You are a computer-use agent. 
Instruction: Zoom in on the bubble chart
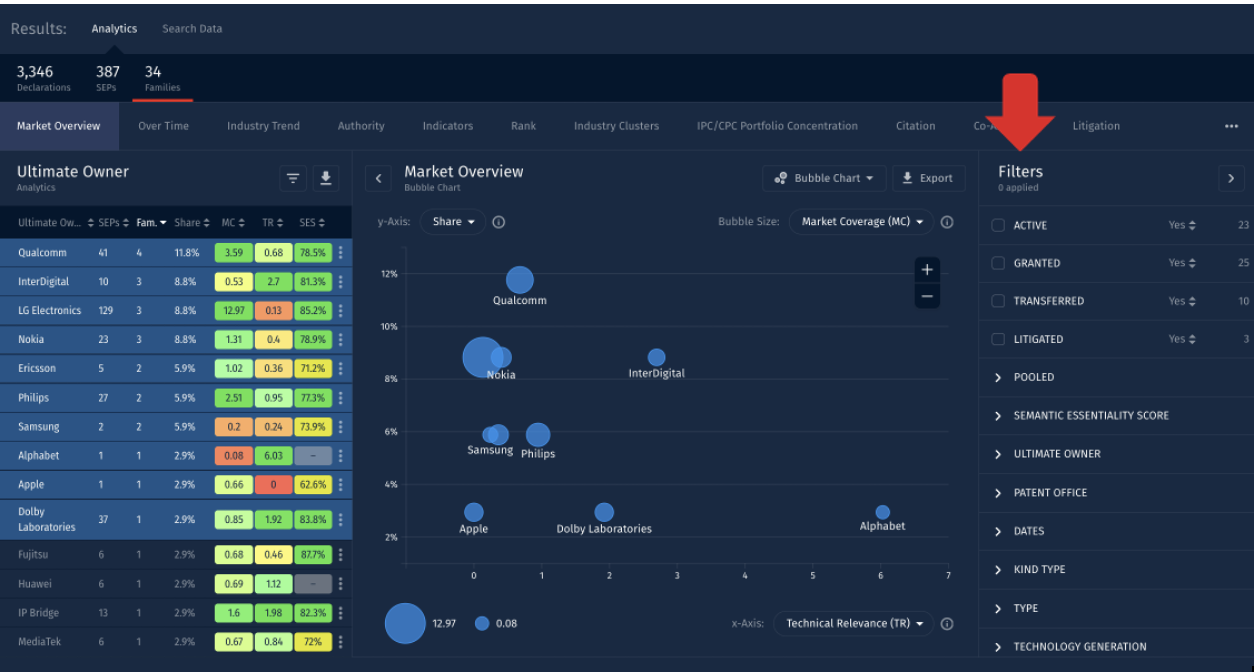(x=927, y=270)
